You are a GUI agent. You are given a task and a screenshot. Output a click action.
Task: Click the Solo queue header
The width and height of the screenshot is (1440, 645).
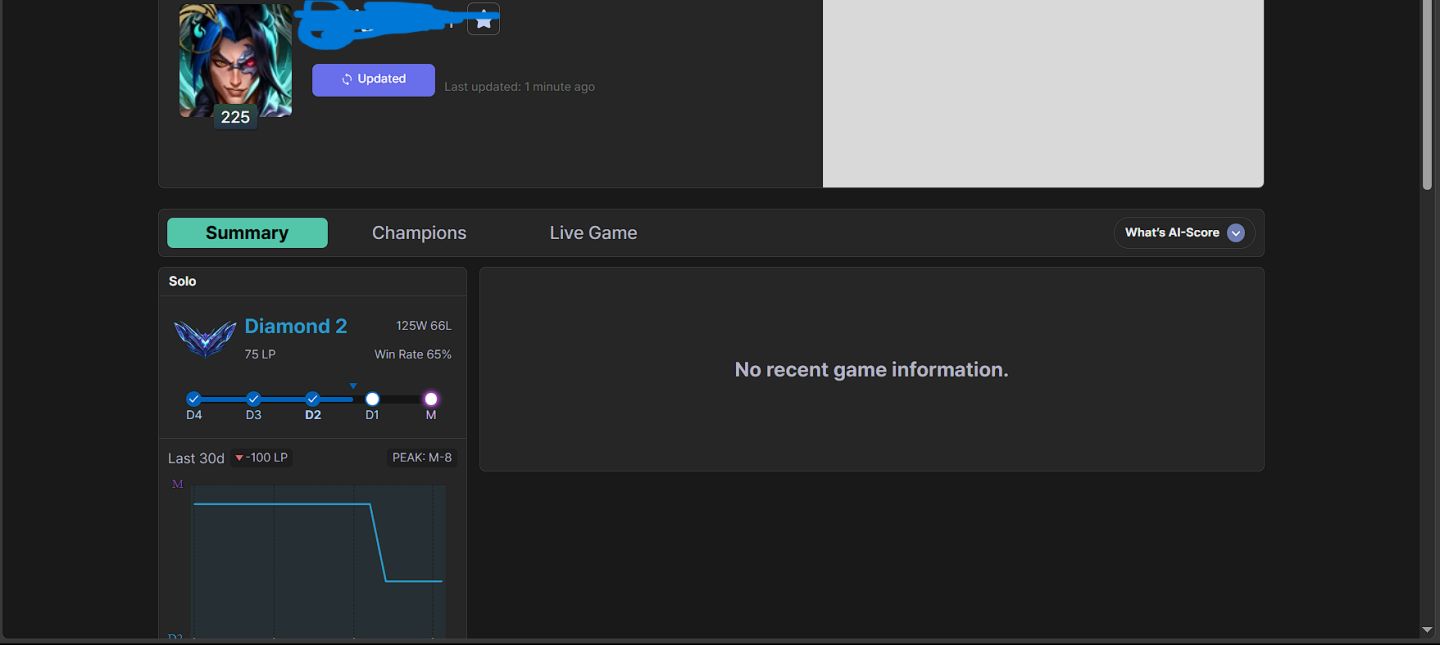coord(183,281)
